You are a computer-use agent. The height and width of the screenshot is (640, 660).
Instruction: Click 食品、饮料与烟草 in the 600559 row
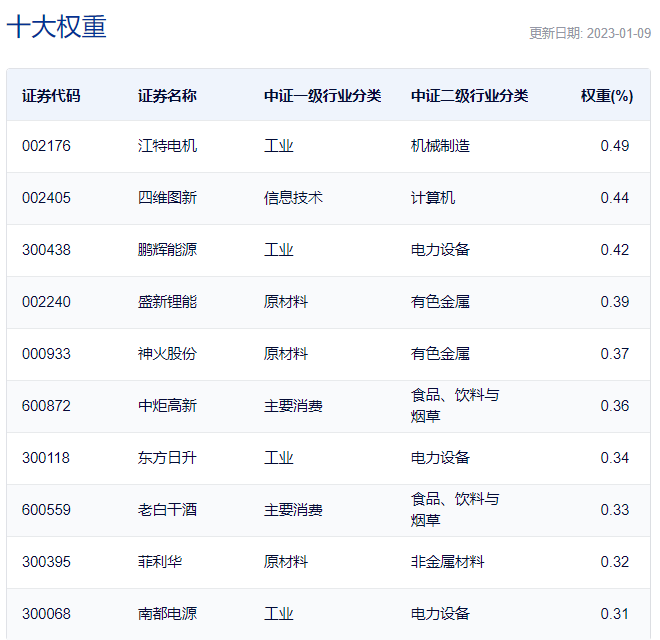(455, 510)
